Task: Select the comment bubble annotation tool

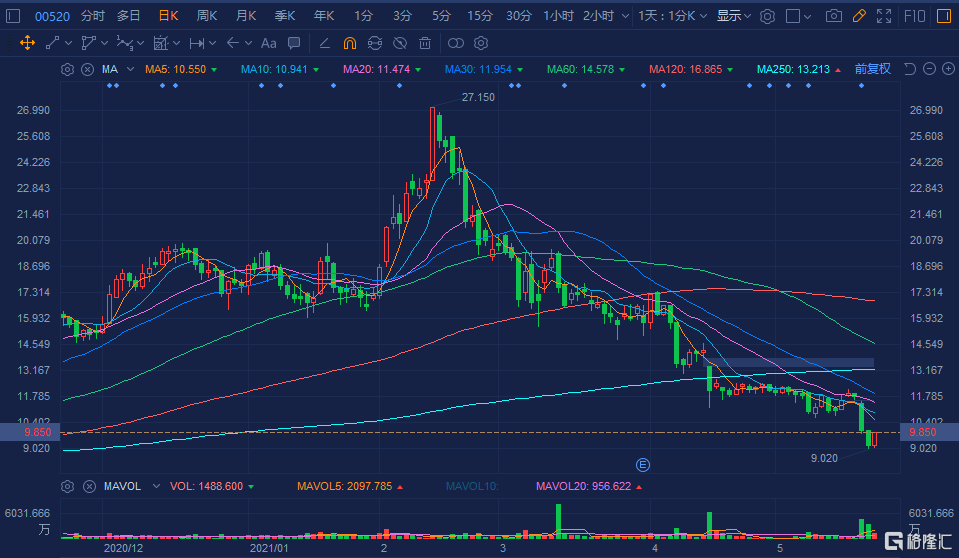Action: 293,43
